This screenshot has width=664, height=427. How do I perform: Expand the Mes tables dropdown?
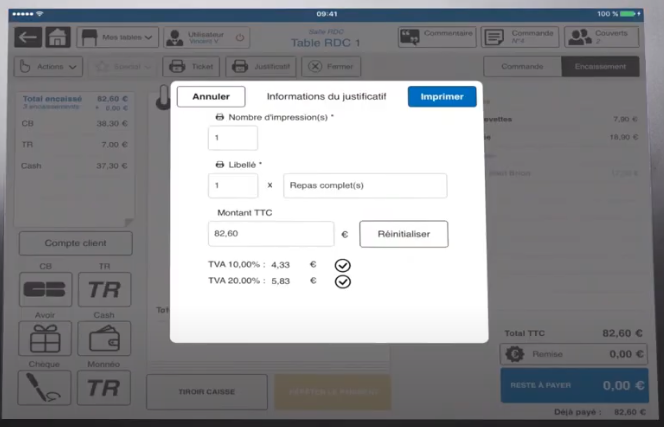(x=118, y=37)
